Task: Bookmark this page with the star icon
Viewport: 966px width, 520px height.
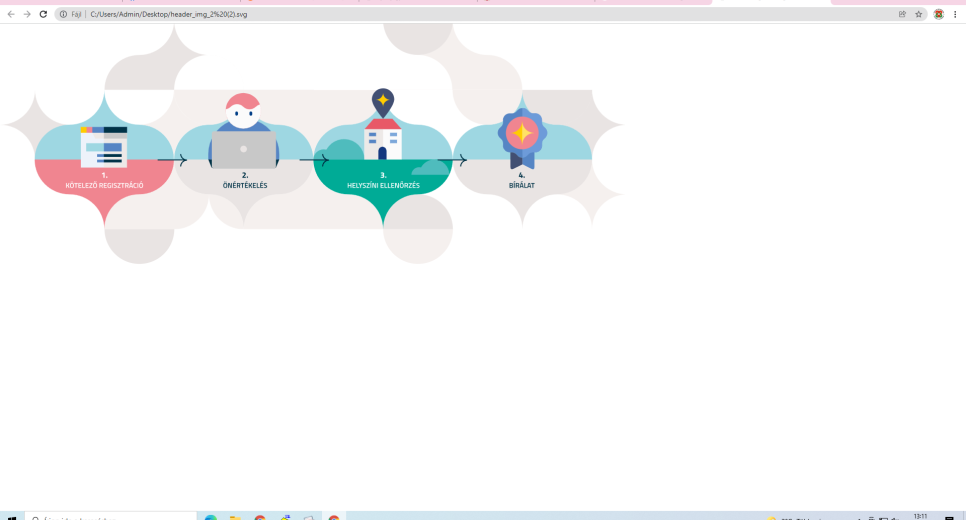Action: click(918, 14)
